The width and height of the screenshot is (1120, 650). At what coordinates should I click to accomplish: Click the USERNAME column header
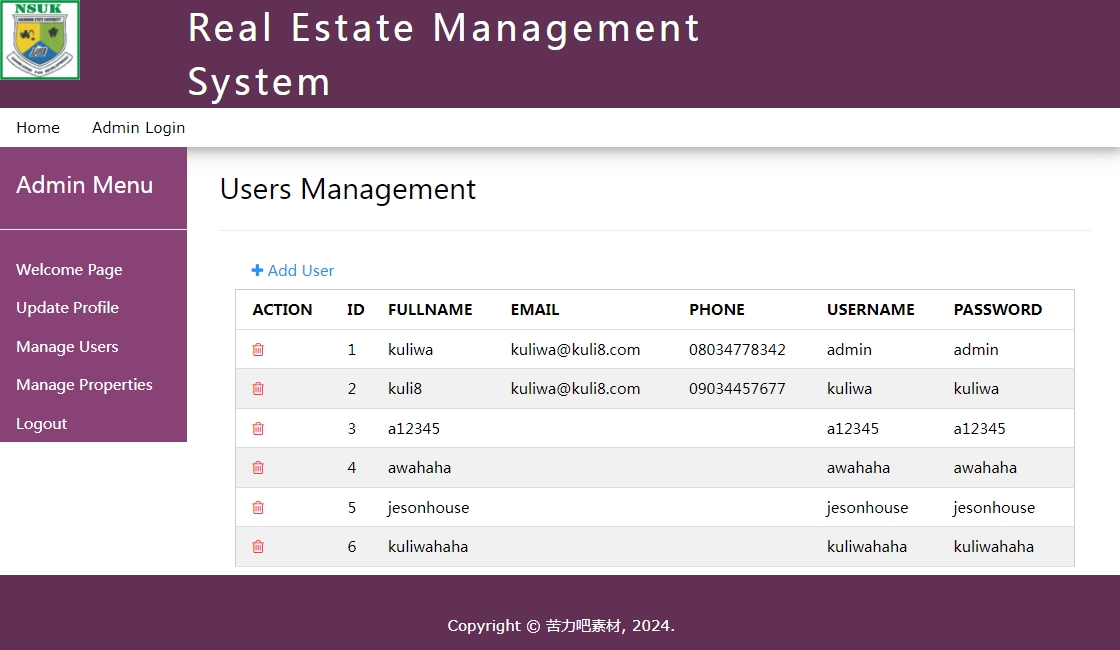pyautogui.click(x=870, y=310)
